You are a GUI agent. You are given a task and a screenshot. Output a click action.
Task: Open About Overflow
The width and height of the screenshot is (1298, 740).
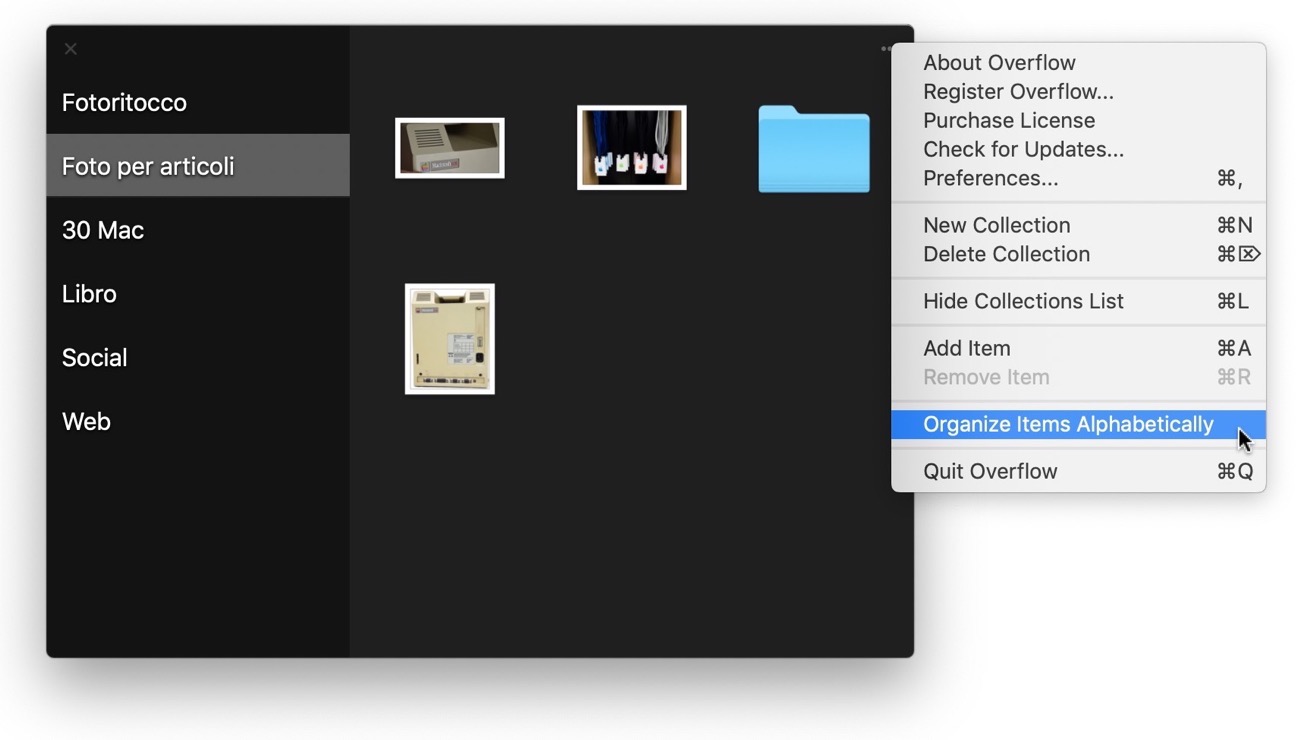999,62
